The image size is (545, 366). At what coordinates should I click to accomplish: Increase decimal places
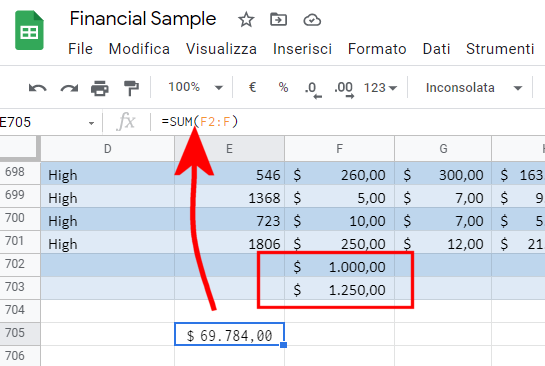(x=344, y=90)
